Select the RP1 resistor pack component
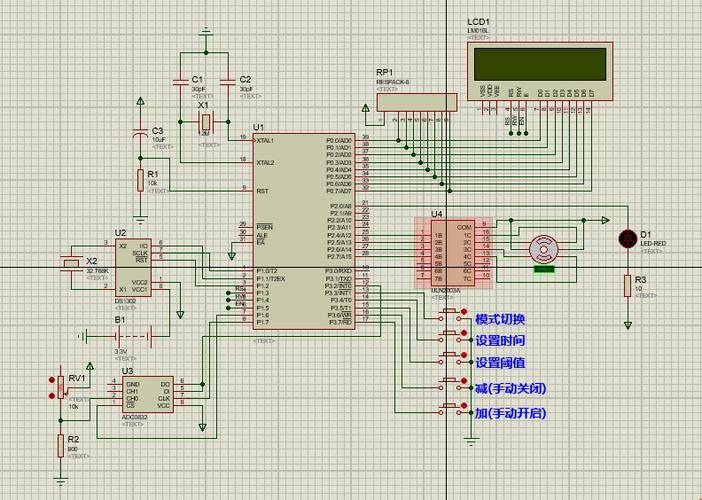Viewport: 702px width, 500px height. pyautogui.click(x=416, y=102)
